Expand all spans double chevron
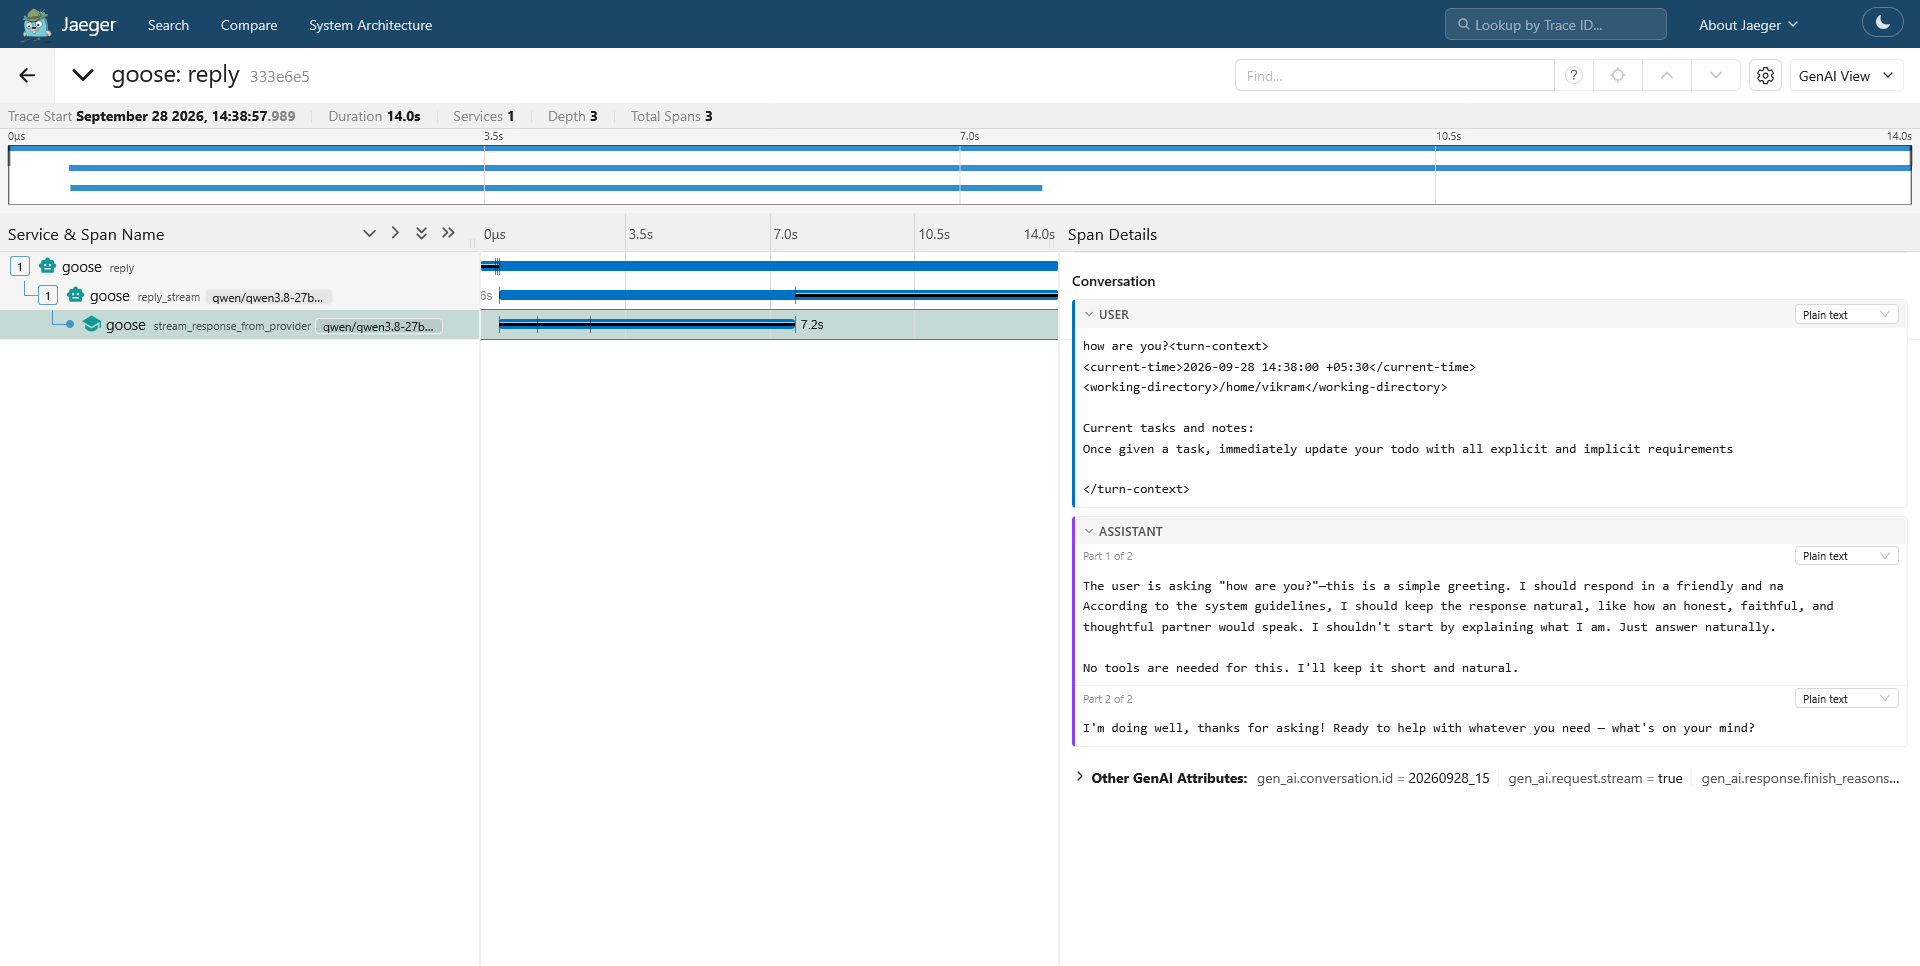1920x966 pixels. [448, 233]
